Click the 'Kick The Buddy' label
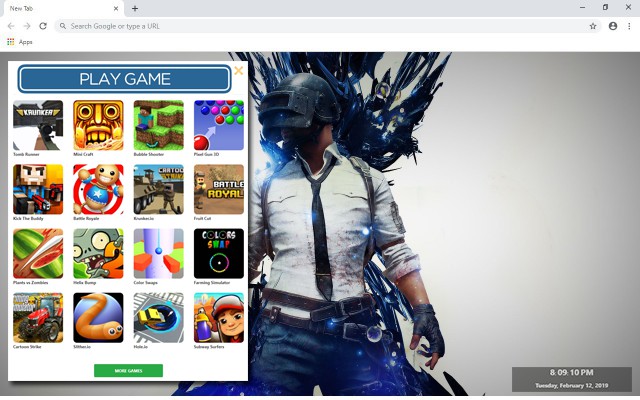This screenshot has width=640, height=400. coord(28,218)
